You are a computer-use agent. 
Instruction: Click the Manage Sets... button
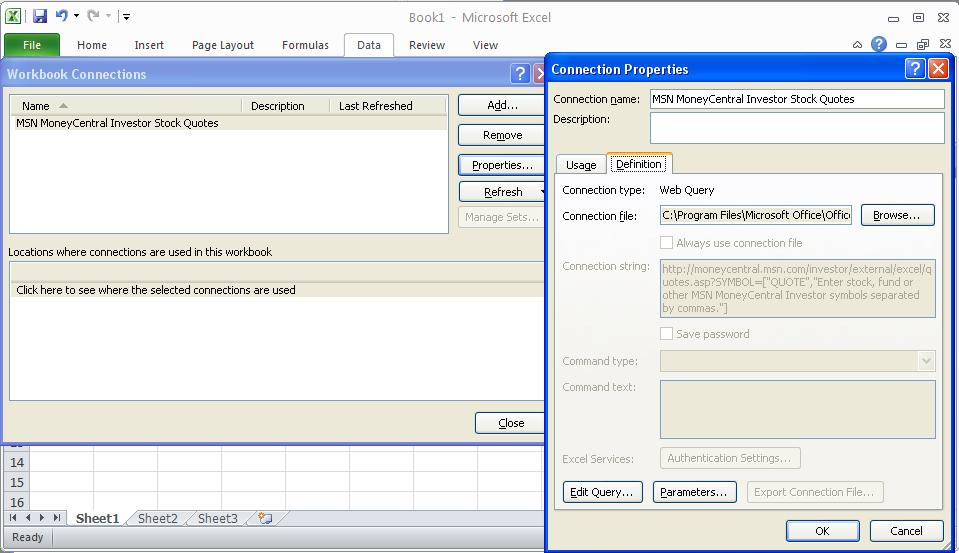point(502,217)
